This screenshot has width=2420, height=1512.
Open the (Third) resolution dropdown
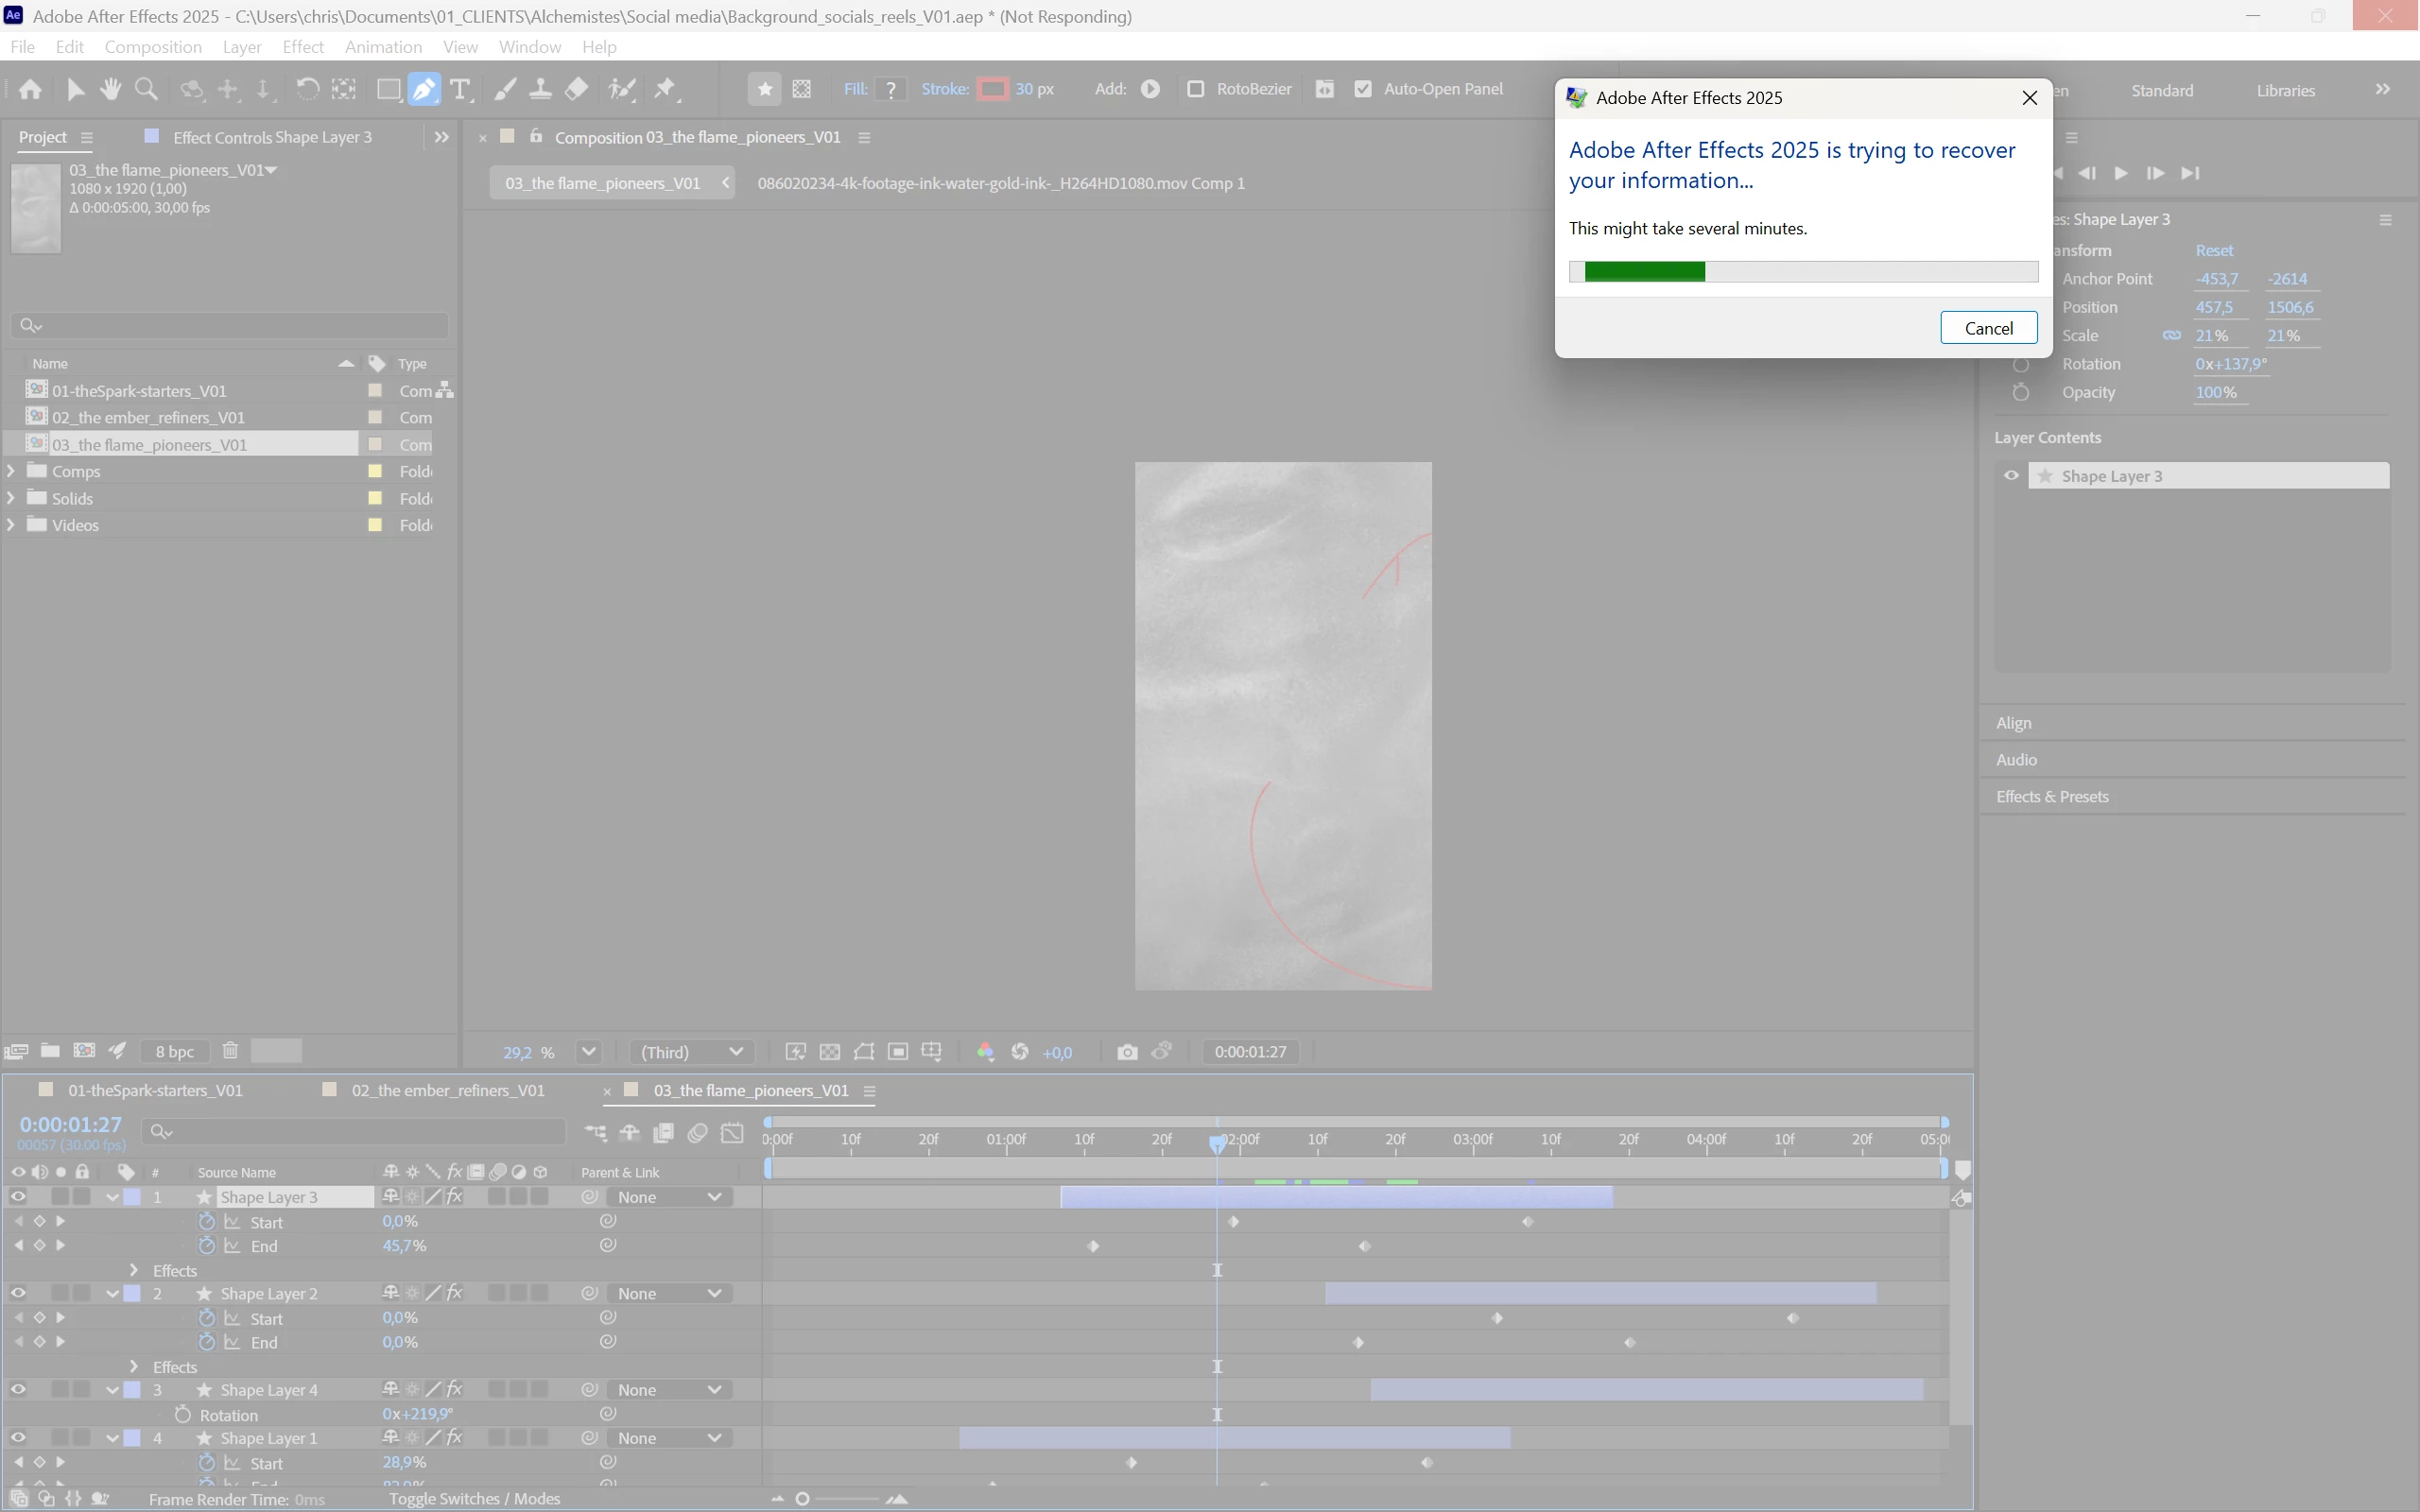pos(691,1052)
